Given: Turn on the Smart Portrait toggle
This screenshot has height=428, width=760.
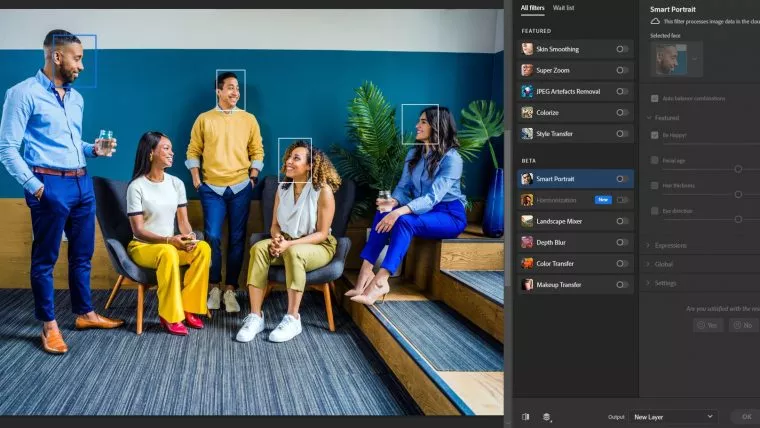Looking at the screenshot, I should [x=622, y=179].
